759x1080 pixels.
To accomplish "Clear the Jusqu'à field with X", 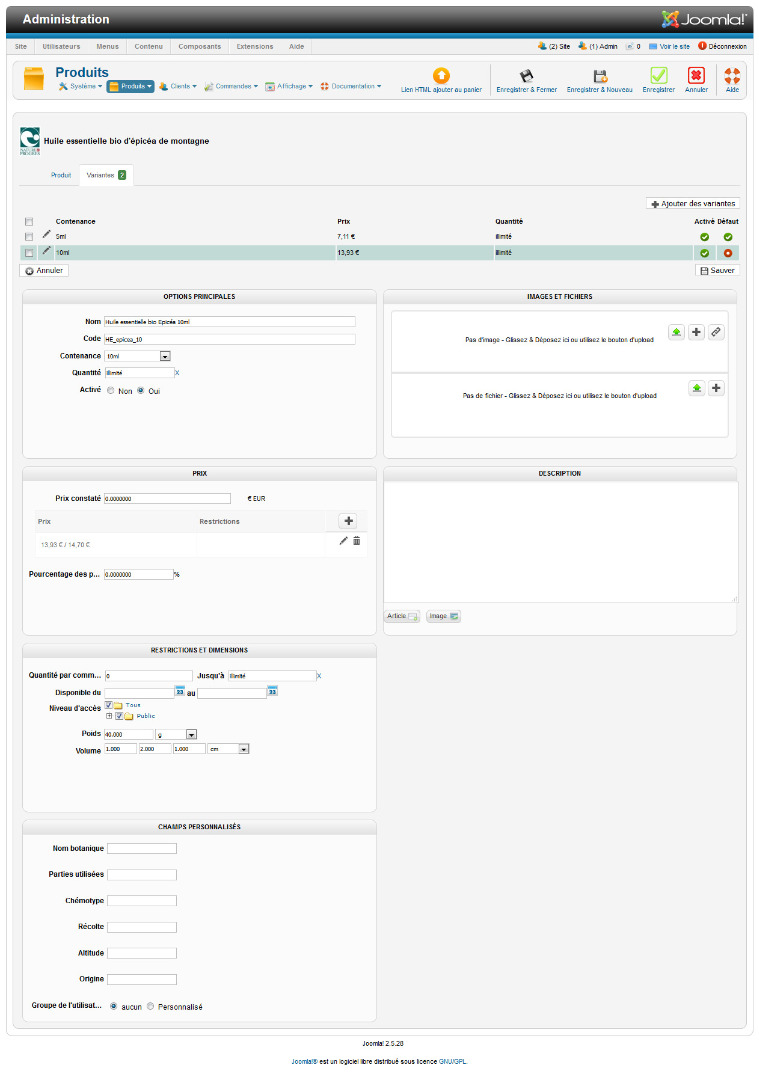I will pos(318,676).
